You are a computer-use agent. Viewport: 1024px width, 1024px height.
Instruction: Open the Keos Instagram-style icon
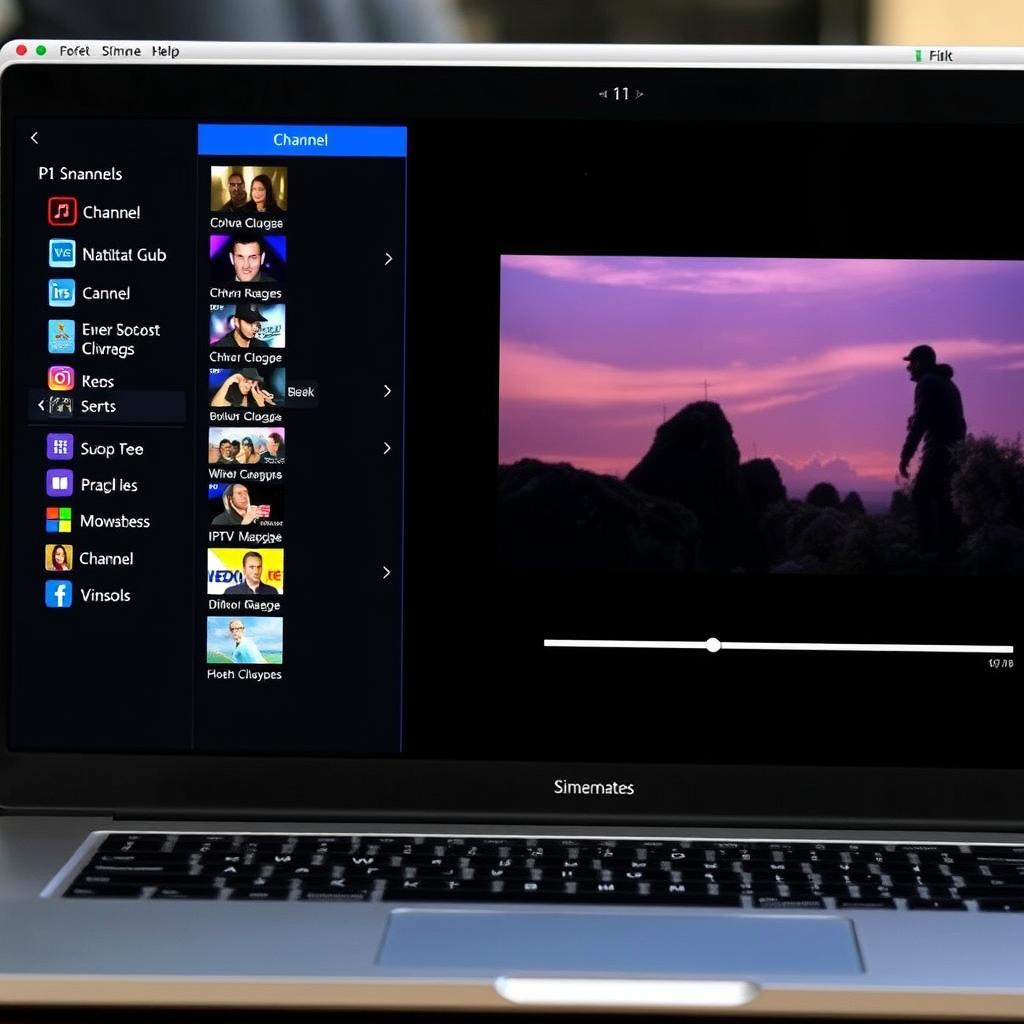pos(61,379)
